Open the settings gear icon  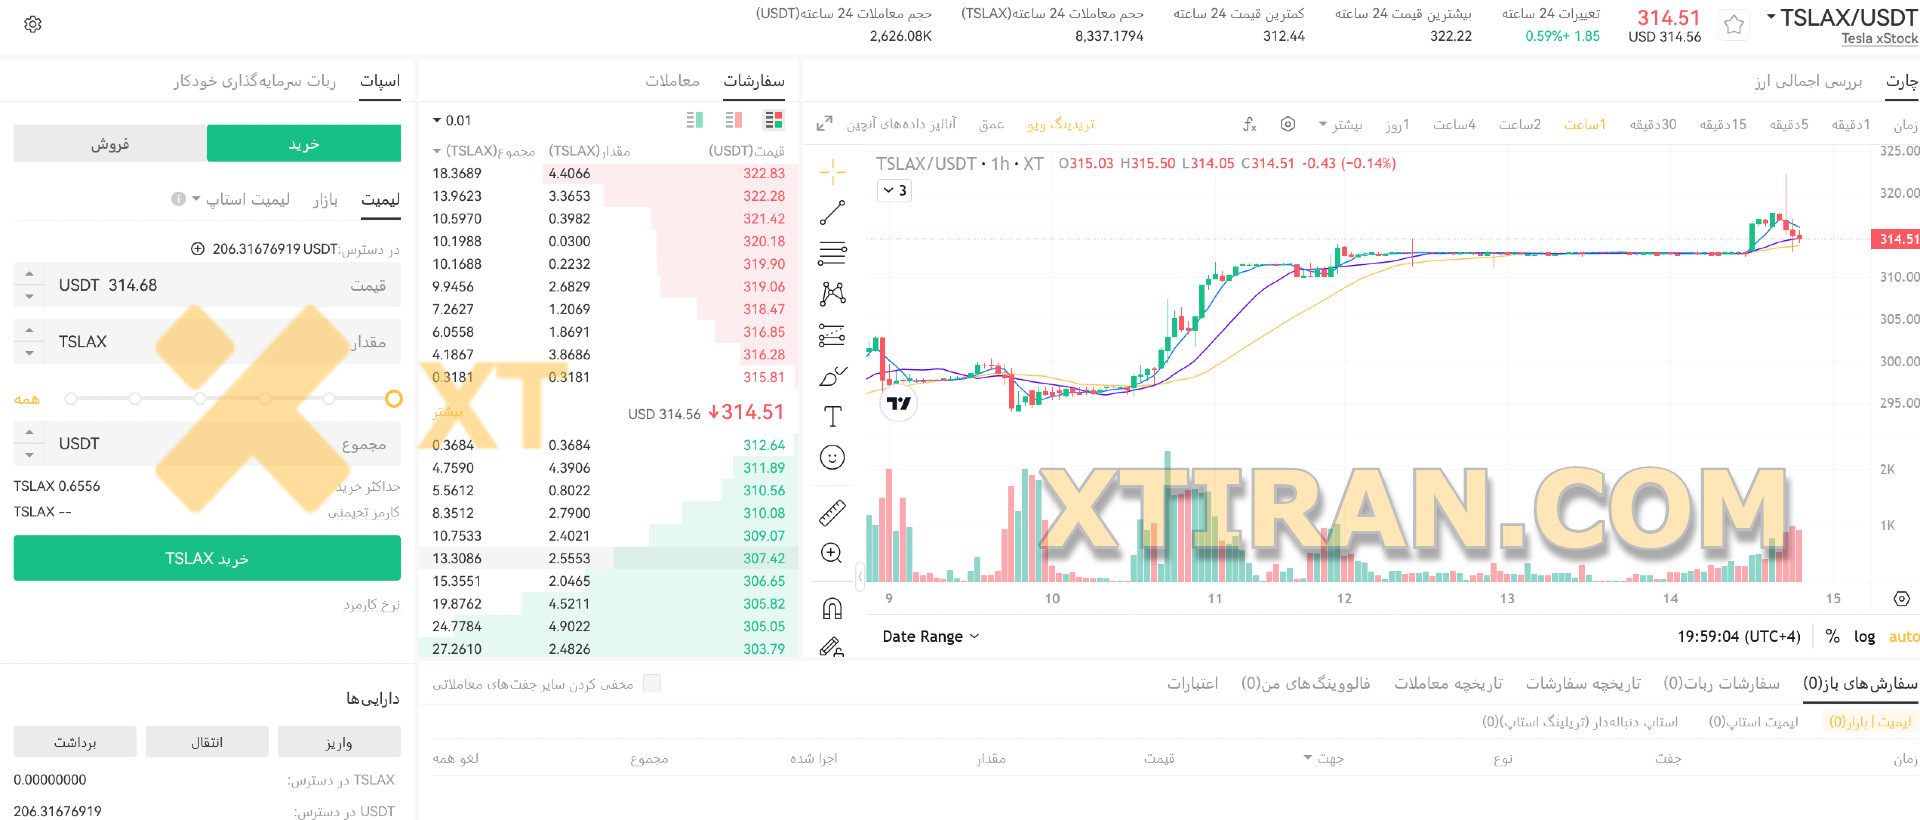pos(33,24)
